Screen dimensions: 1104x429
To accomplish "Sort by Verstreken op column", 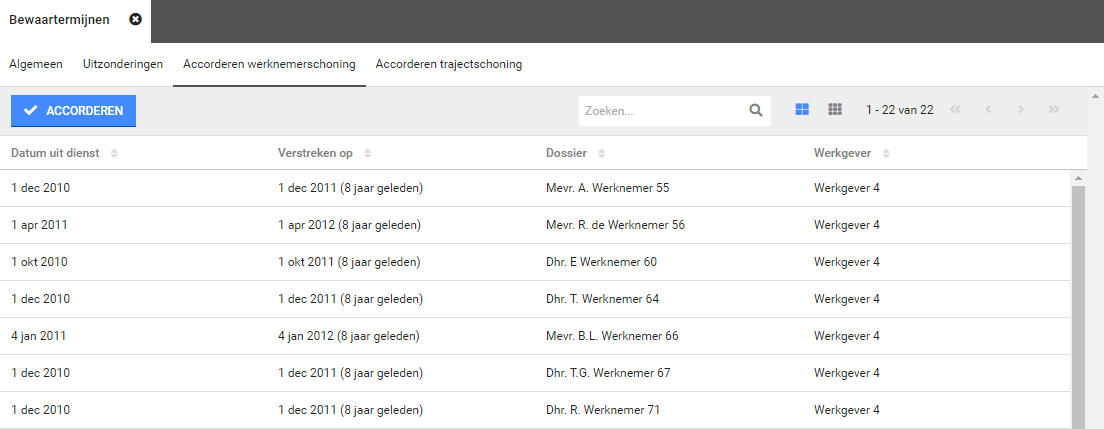I will (x=368, y=153).
